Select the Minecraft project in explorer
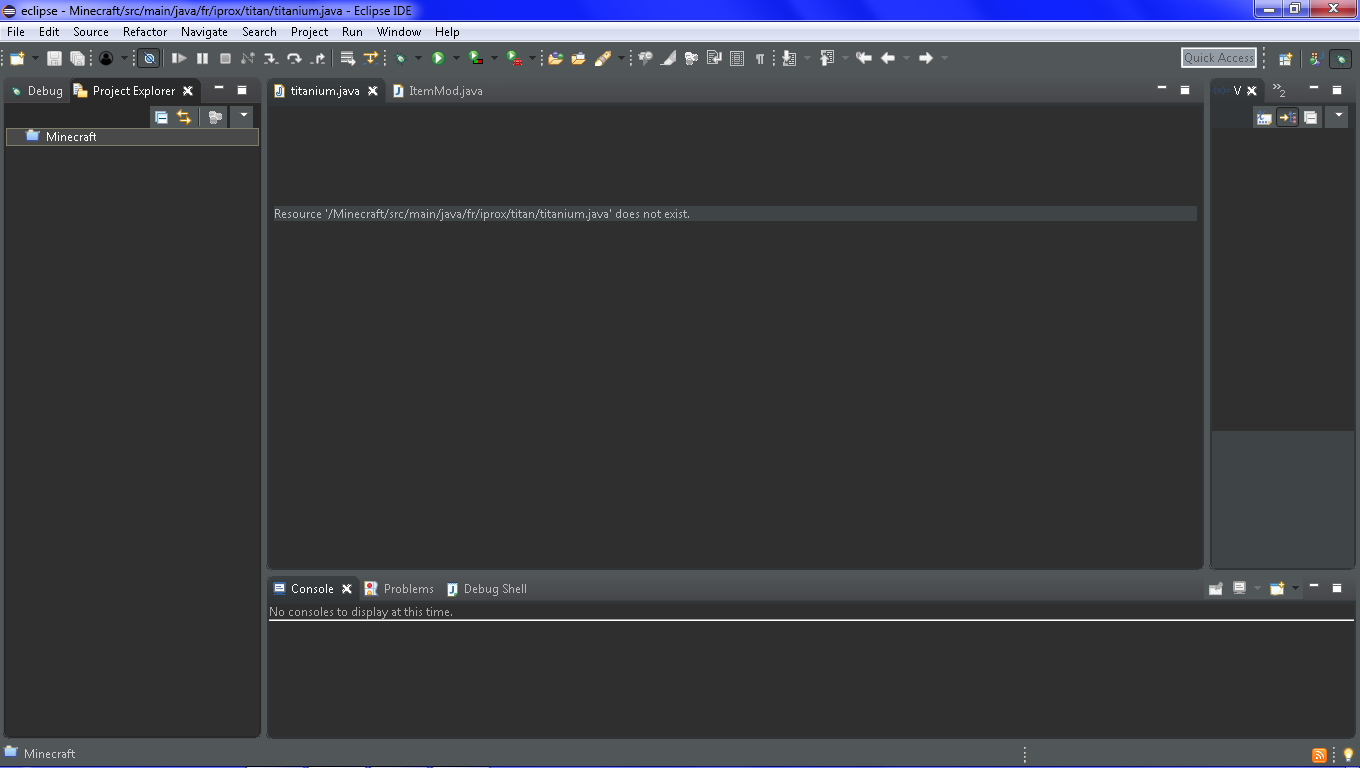Image resolution: width=1360 pixels, height=772 pixels. [x=71, y=137]
